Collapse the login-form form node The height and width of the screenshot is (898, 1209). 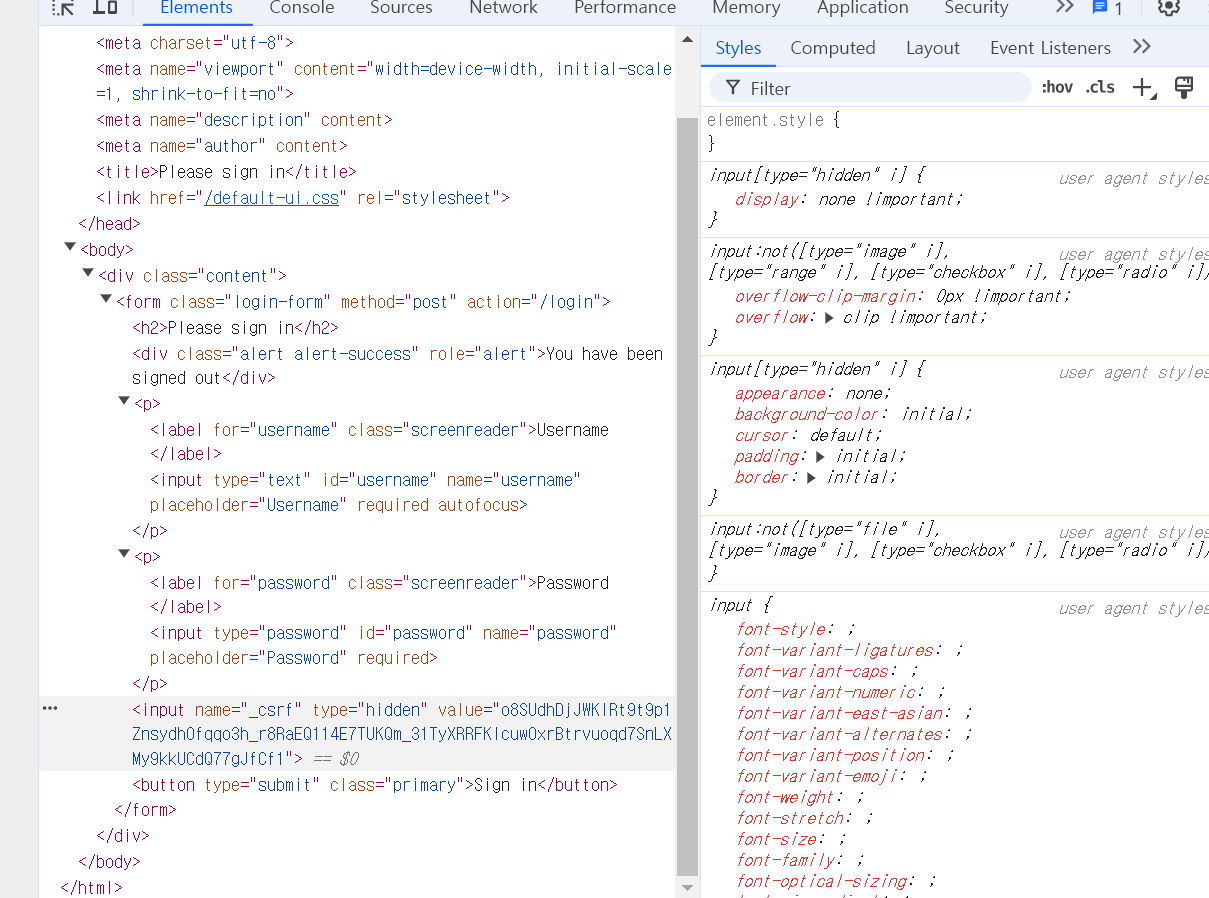click(x=106, y=299)
